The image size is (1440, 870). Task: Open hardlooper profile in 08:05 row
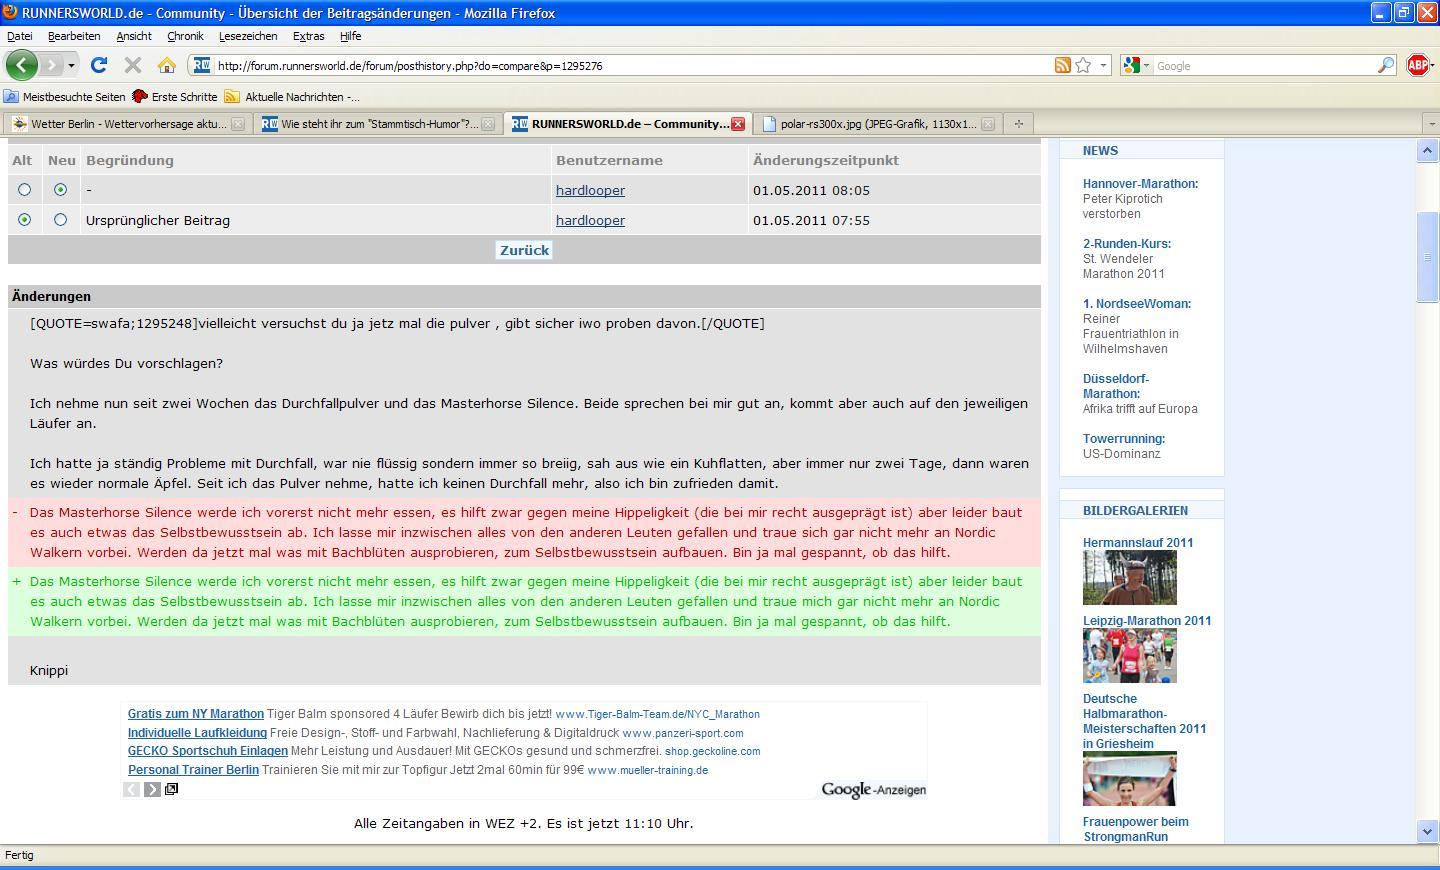590,190
